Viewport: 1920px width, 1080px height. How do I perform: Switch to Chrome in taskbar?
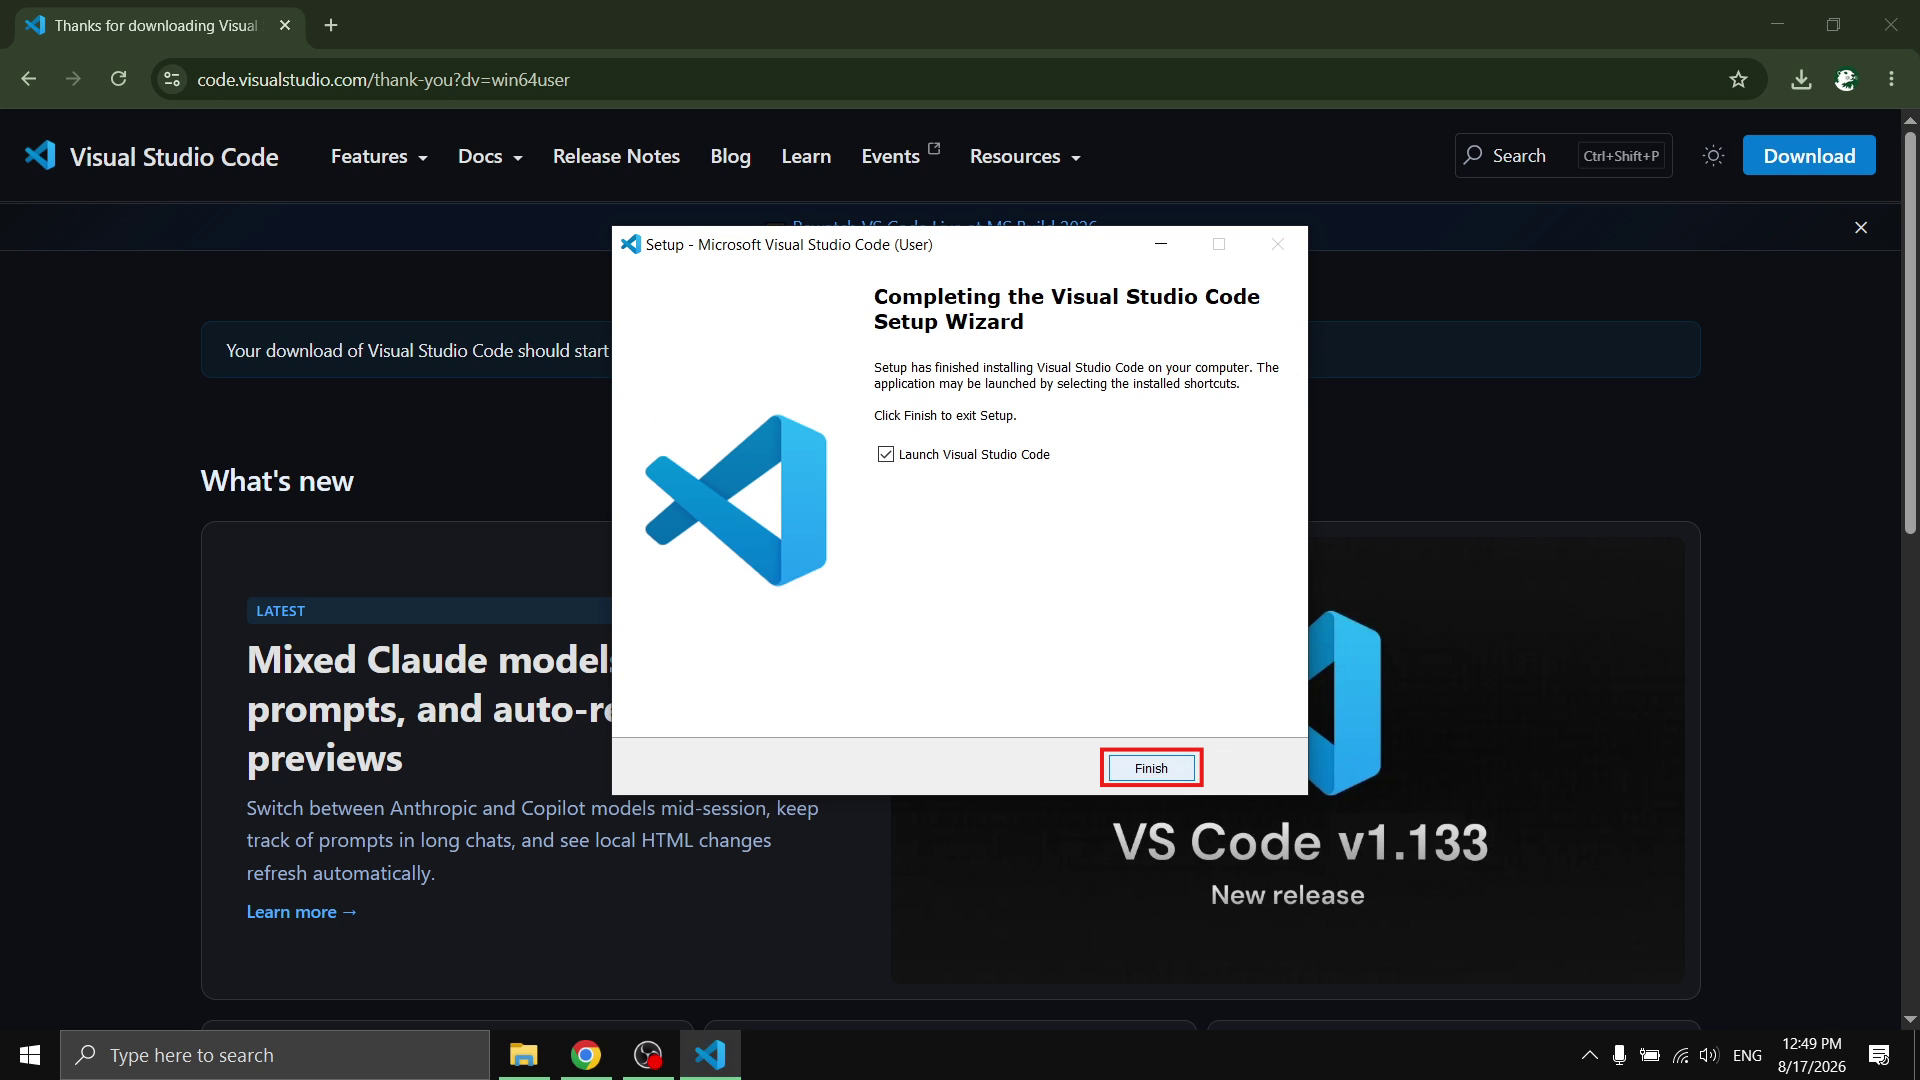point(586,1055)
